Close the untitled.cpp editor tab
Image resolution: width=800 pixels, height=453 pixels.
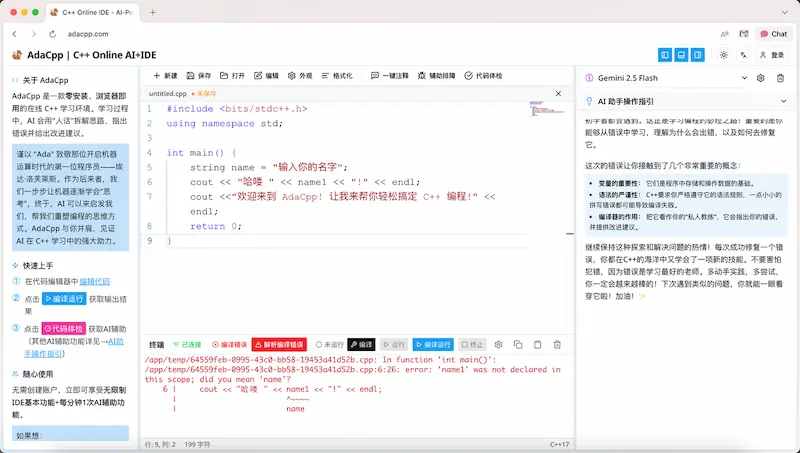pyautogui.click(x=558, y=93)
